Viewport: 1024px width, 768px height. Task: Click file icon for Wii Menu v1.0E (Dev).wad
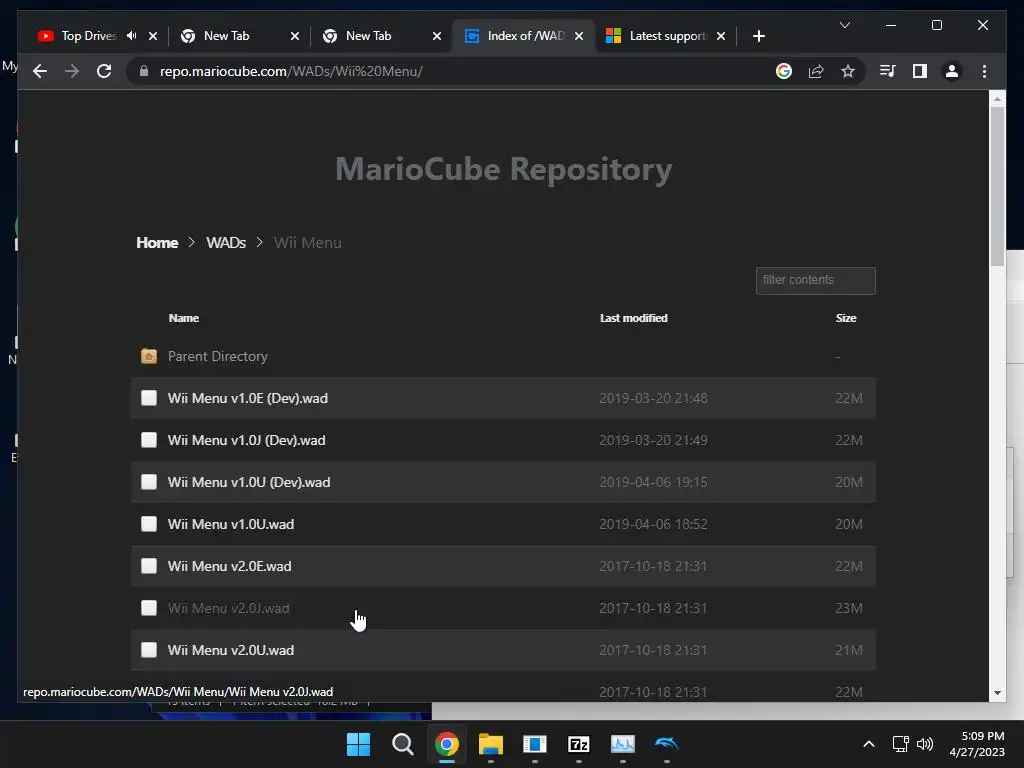(x=149, y=398)
